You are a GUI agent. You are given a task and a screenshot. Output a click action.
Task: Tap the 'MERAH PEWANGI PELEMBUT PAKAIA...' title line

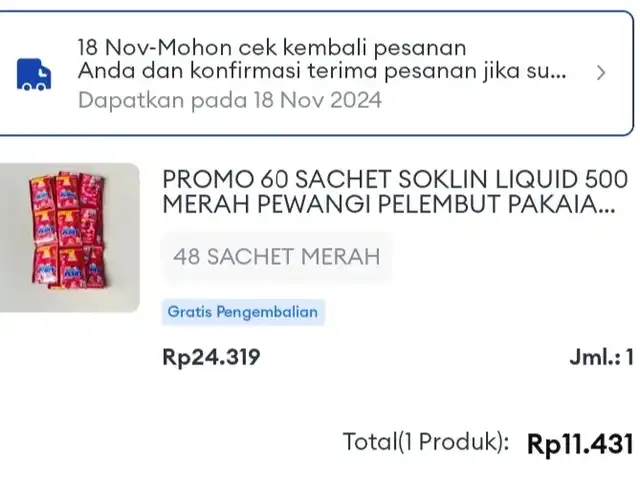click(x=389, y=204)
